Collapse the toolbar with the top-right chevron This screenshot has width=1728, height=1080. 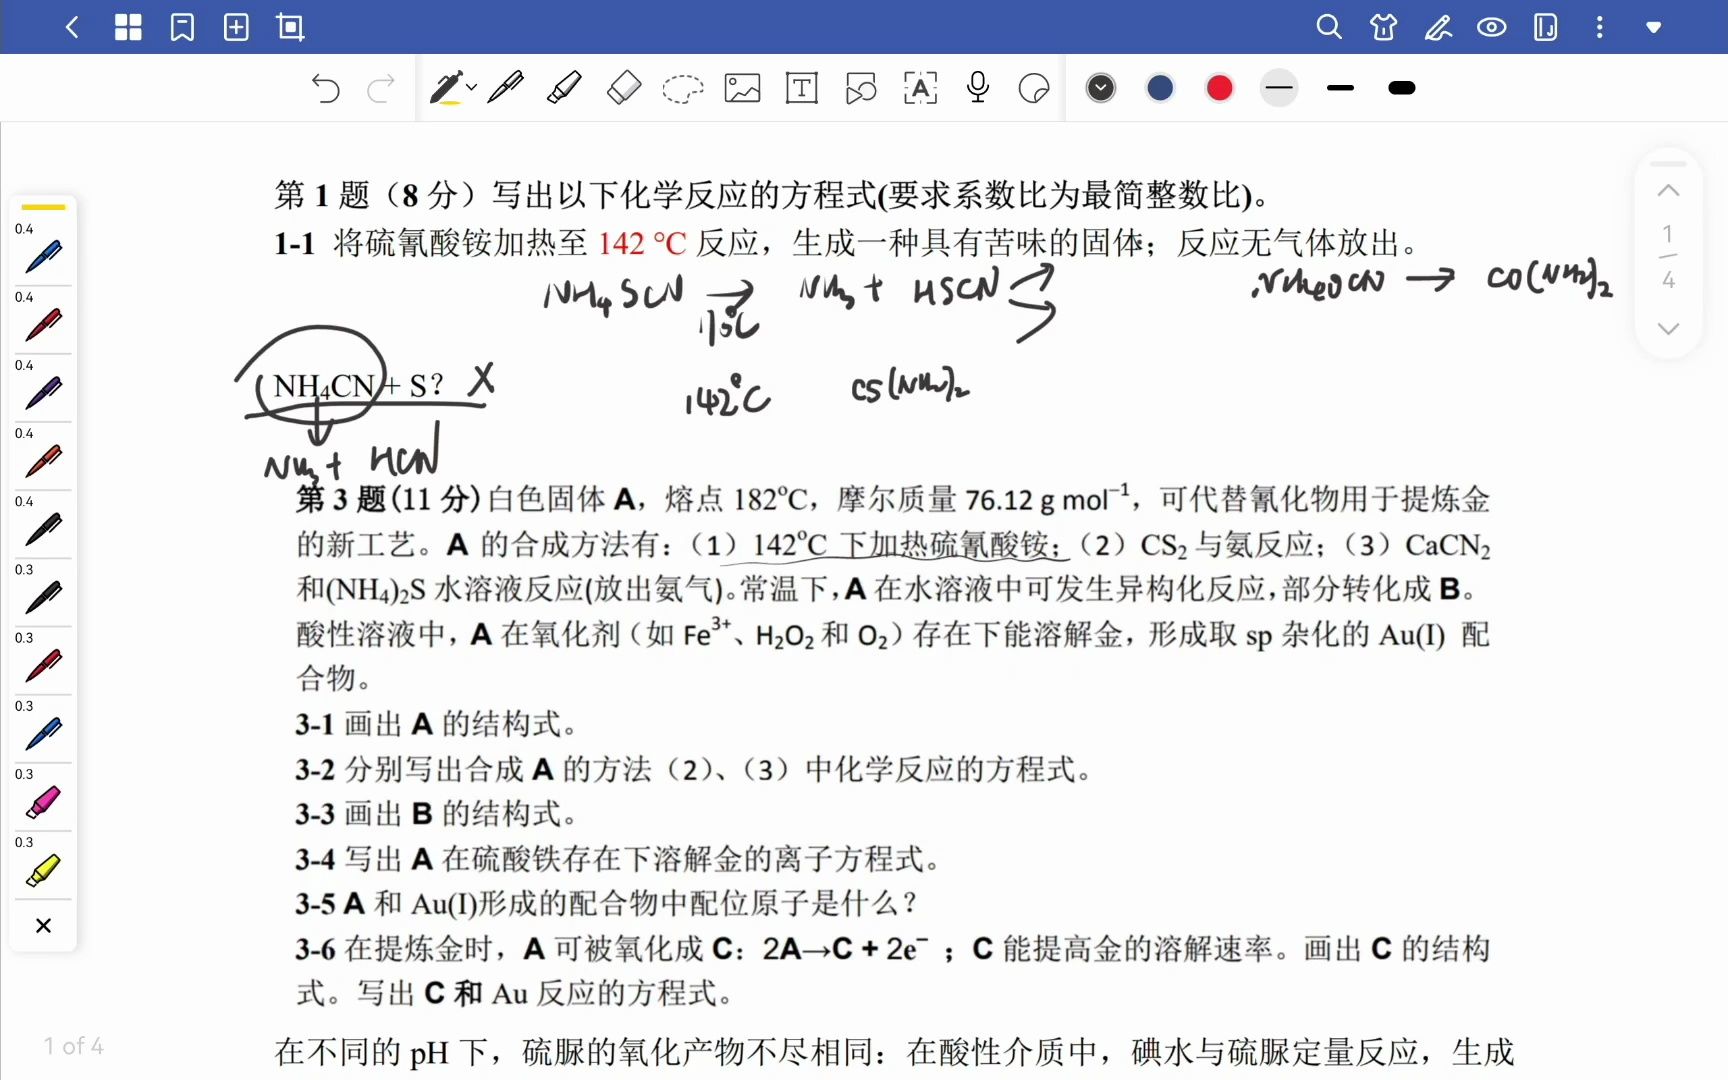point(1653,27)
